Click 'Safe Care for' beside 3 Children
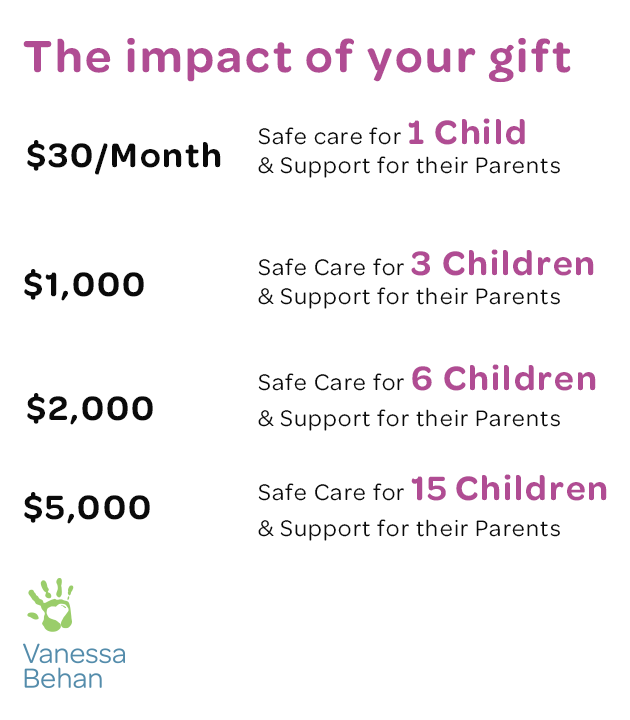Viewport: 630px width, 720px height. click(331, 267)
